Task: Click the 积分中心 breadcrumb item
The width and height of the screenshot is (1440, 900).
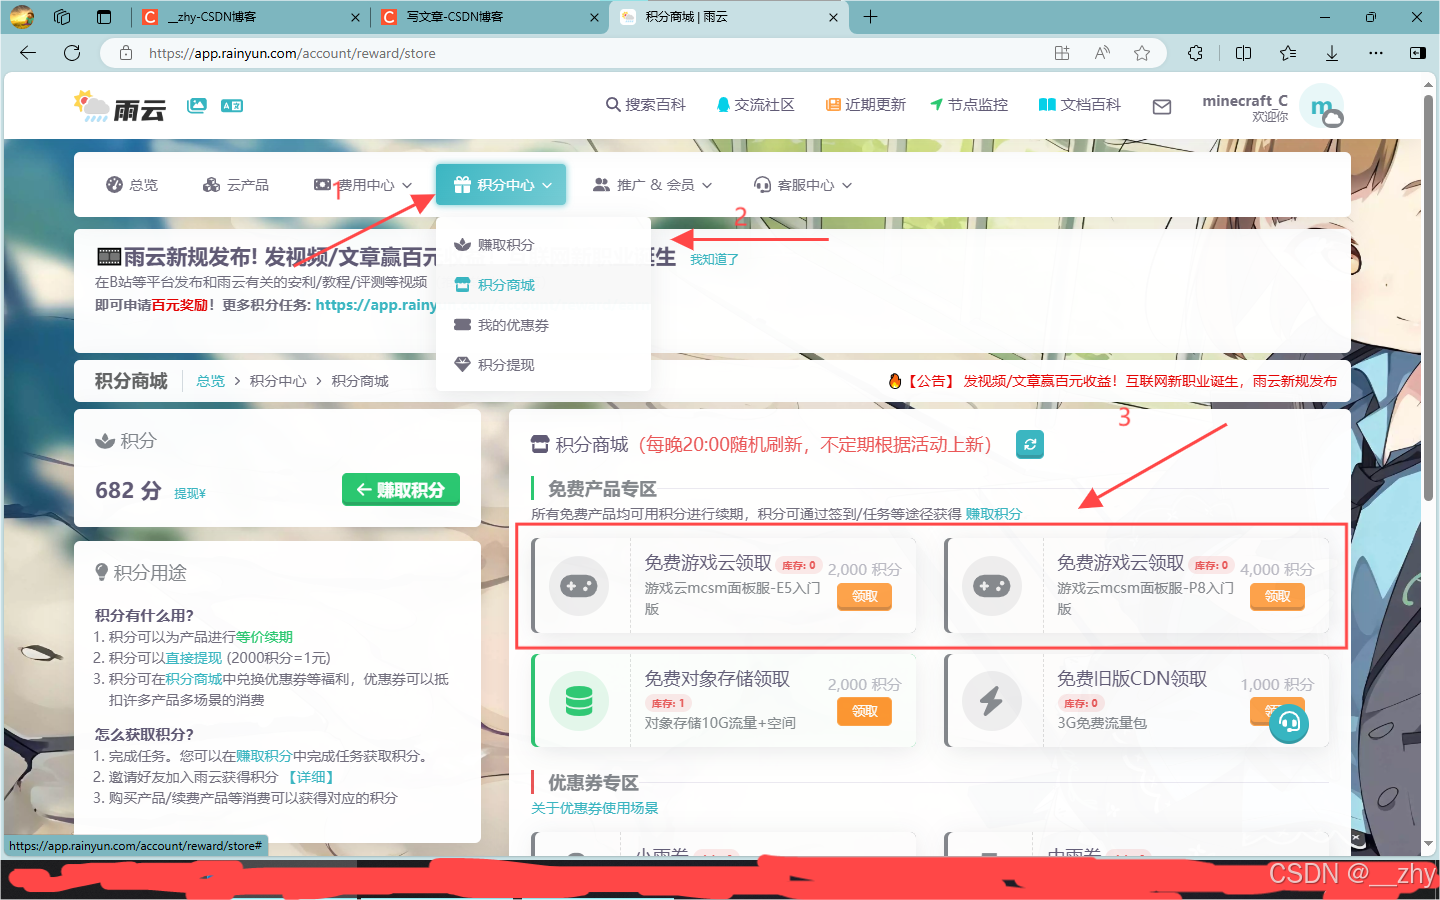Action: click(278, 381)
